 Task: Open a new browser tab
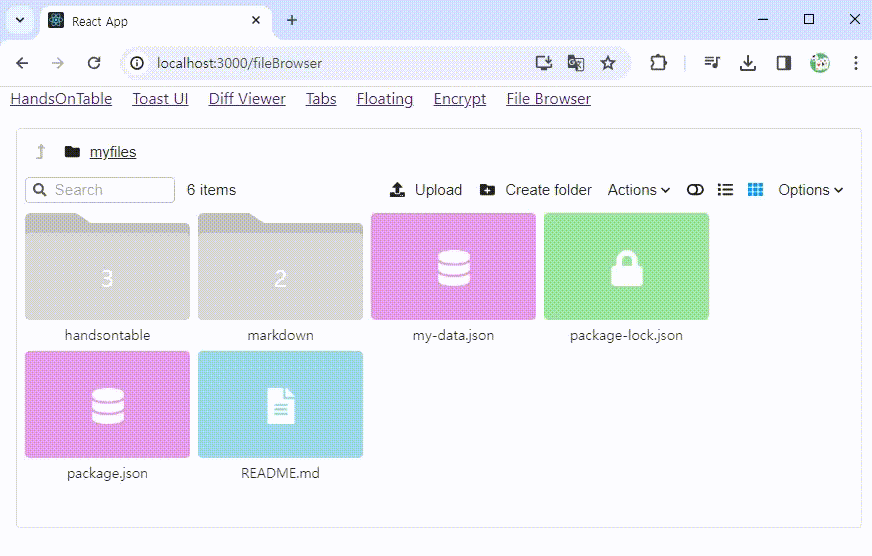tap(292, 21)
